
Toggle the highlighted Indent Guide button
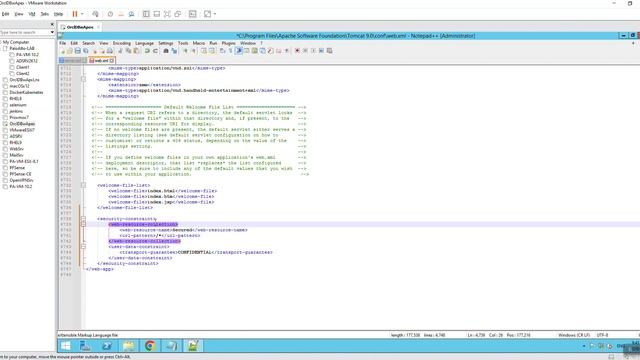pos(239,51)
